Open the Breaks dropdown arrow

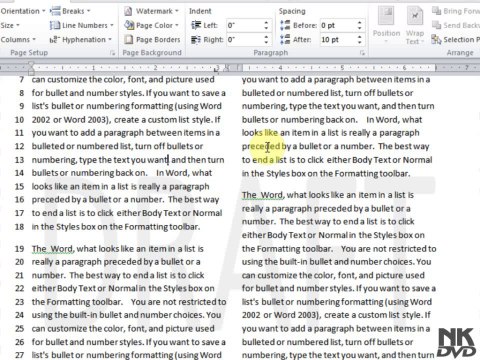(x=89, y=11)
